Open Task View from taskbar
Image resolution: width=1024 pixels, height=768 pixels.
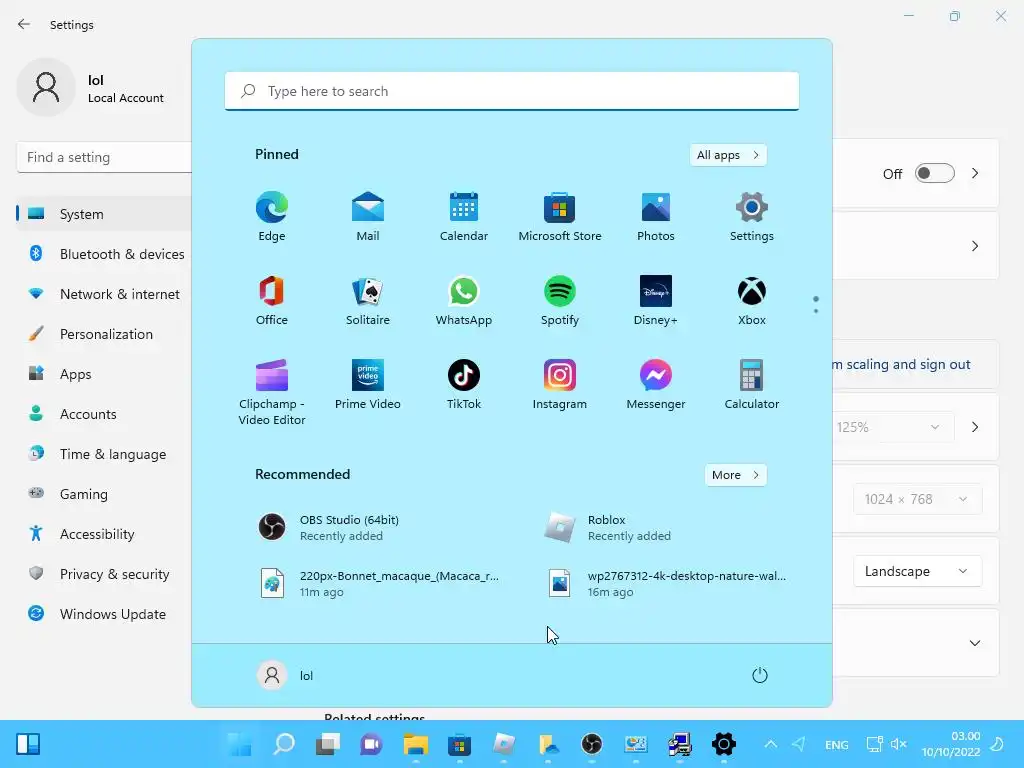tap(328, 744)
